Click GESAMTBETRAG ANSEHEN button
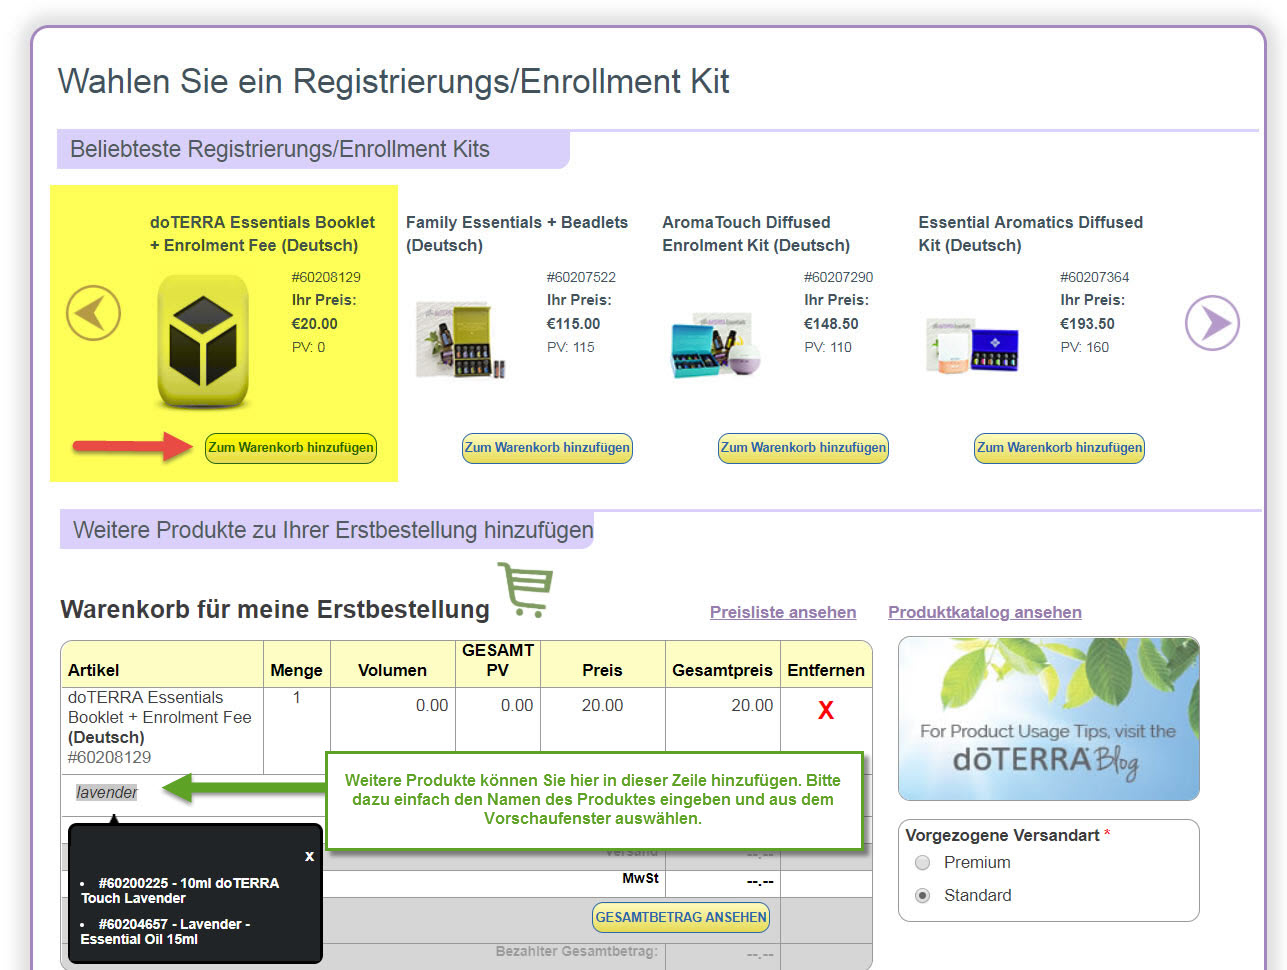 [x=681, y=917]
